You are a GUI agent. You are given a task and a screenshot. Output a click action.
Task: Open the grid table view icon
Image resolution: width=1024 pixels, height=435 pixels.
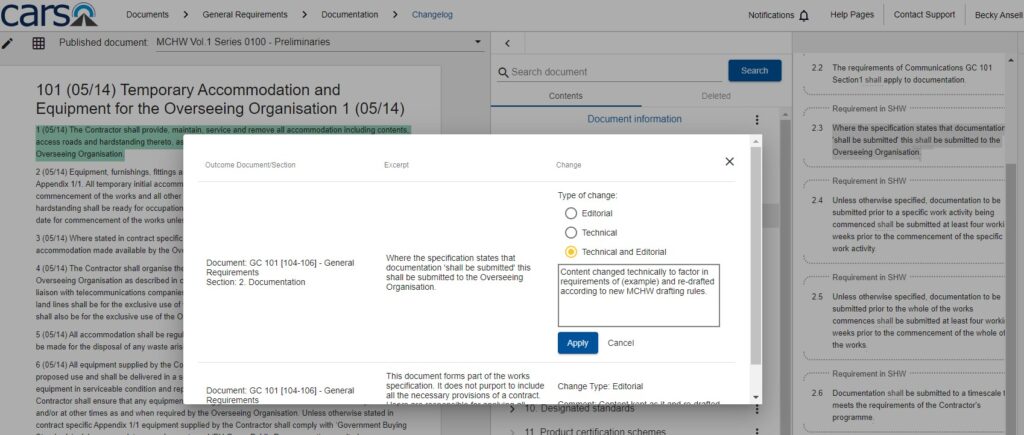[38, 43]
